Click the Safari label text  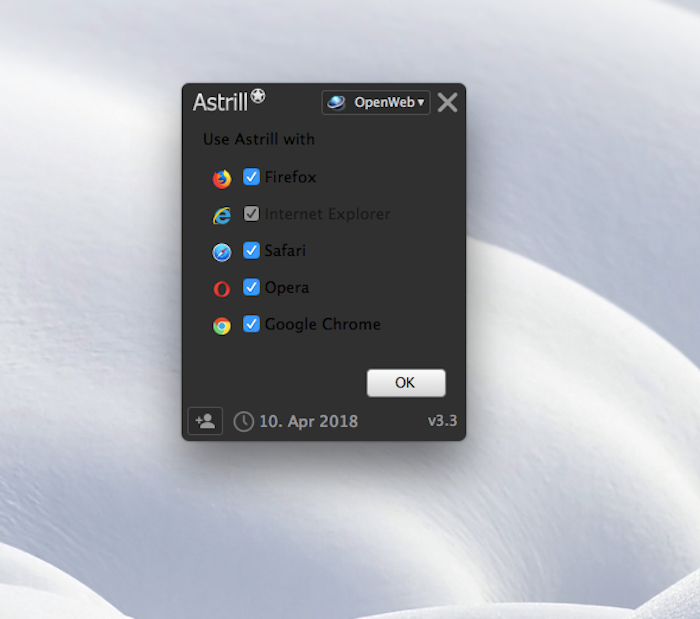coord(285,250)
